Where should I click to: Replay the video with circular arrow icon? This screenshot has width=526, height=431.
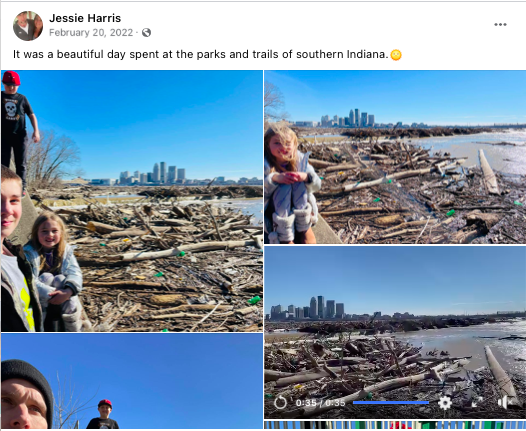coord(280,402)
